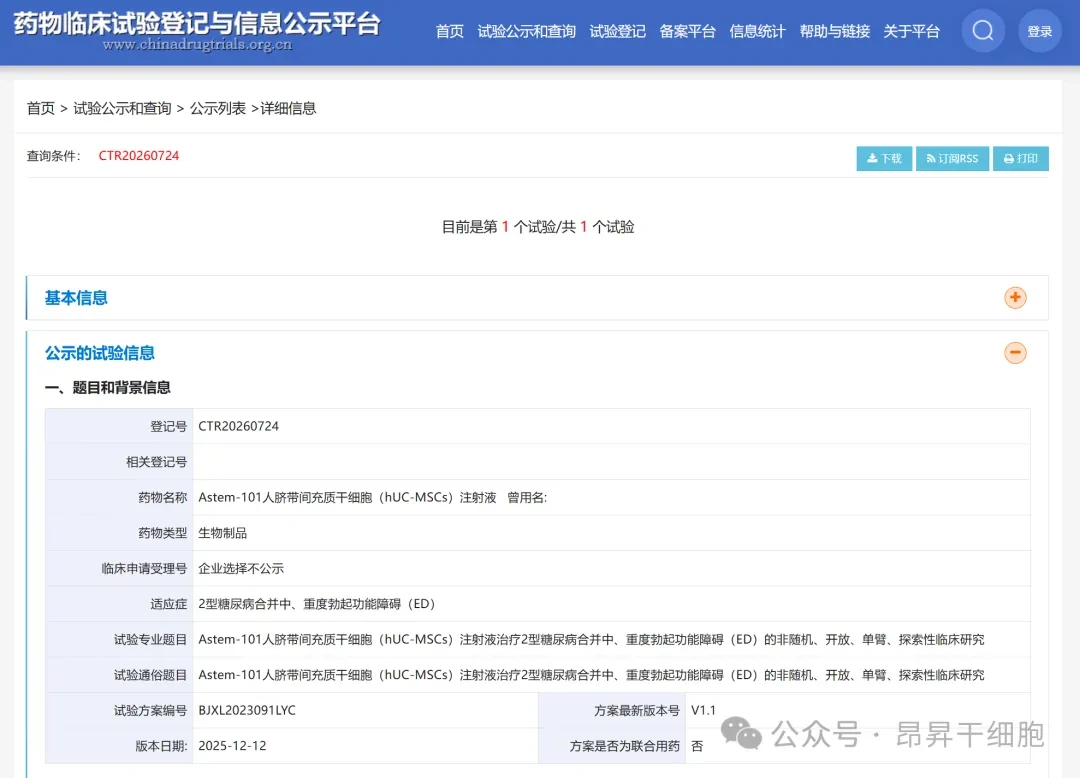Click the text 目前是第 1 个试验/共 1 个试验

point(538,227)
